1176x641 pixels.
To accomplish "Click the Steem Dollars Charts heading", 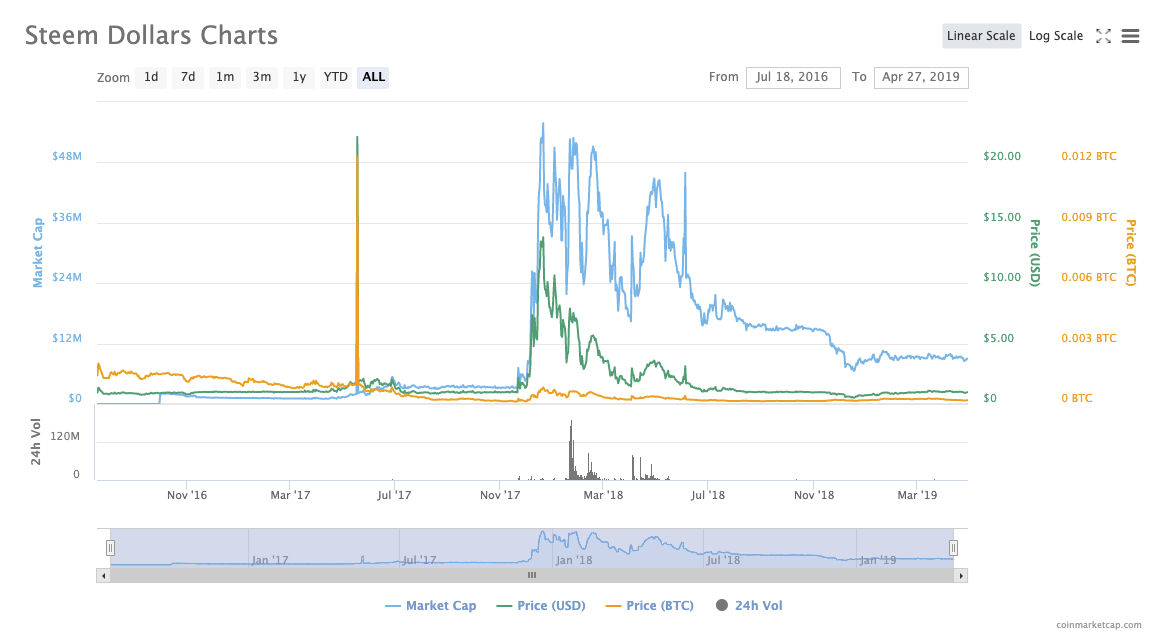I will click(x=152, y=35).
